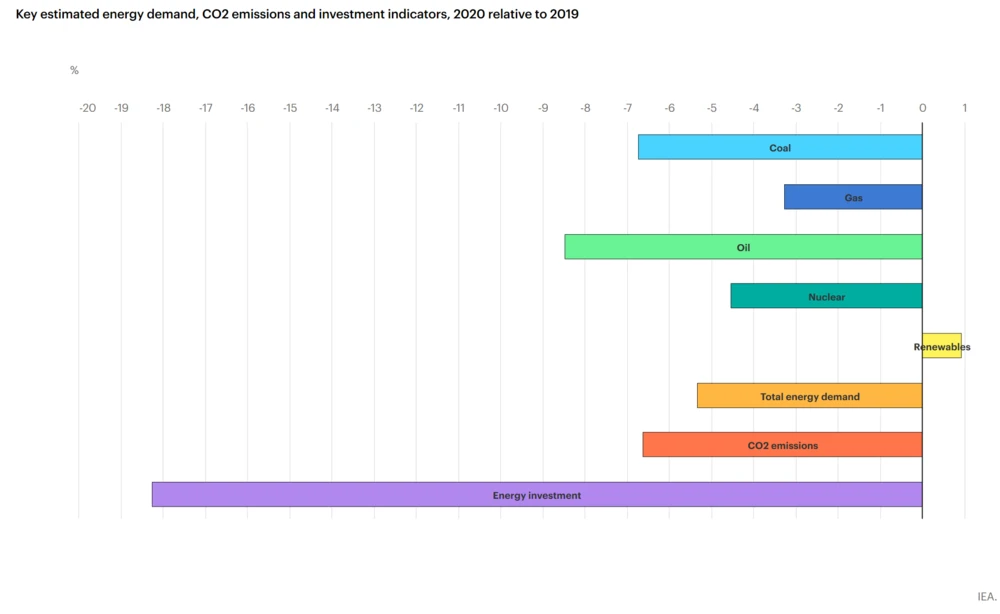Click the -10 axis tick label
The width and height of the screenshot is (1000, 614).
click(500, 108)
